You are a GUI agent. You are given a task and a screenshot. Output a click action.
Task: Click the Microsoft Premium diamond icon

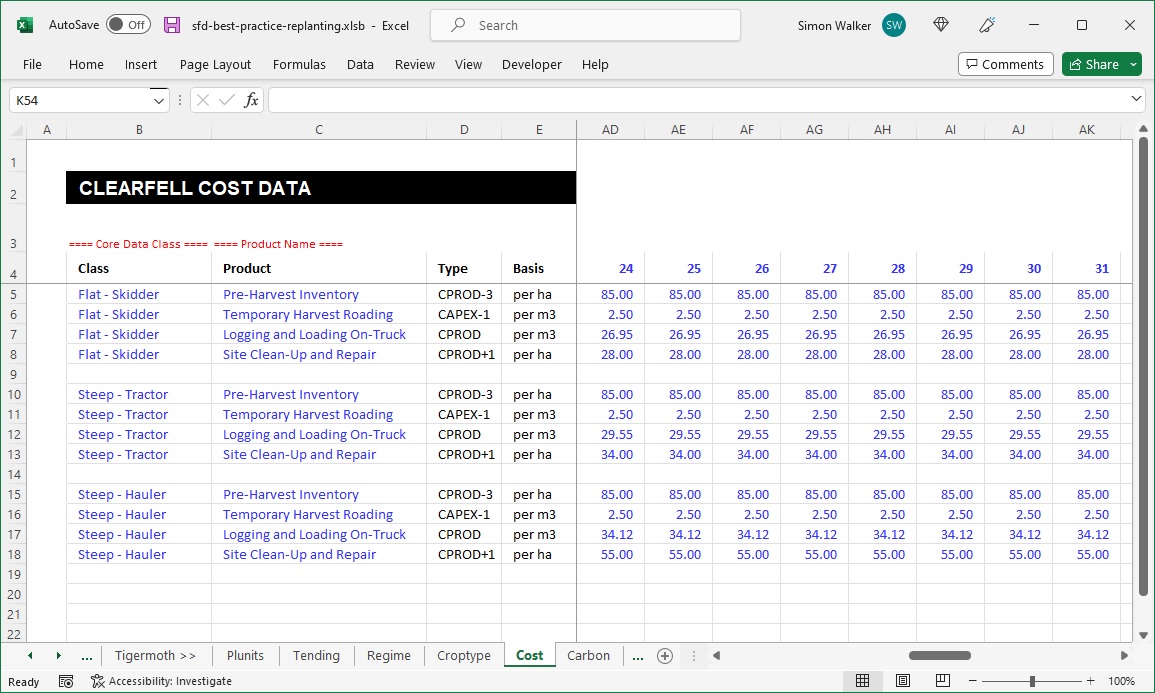pos(941,25)
